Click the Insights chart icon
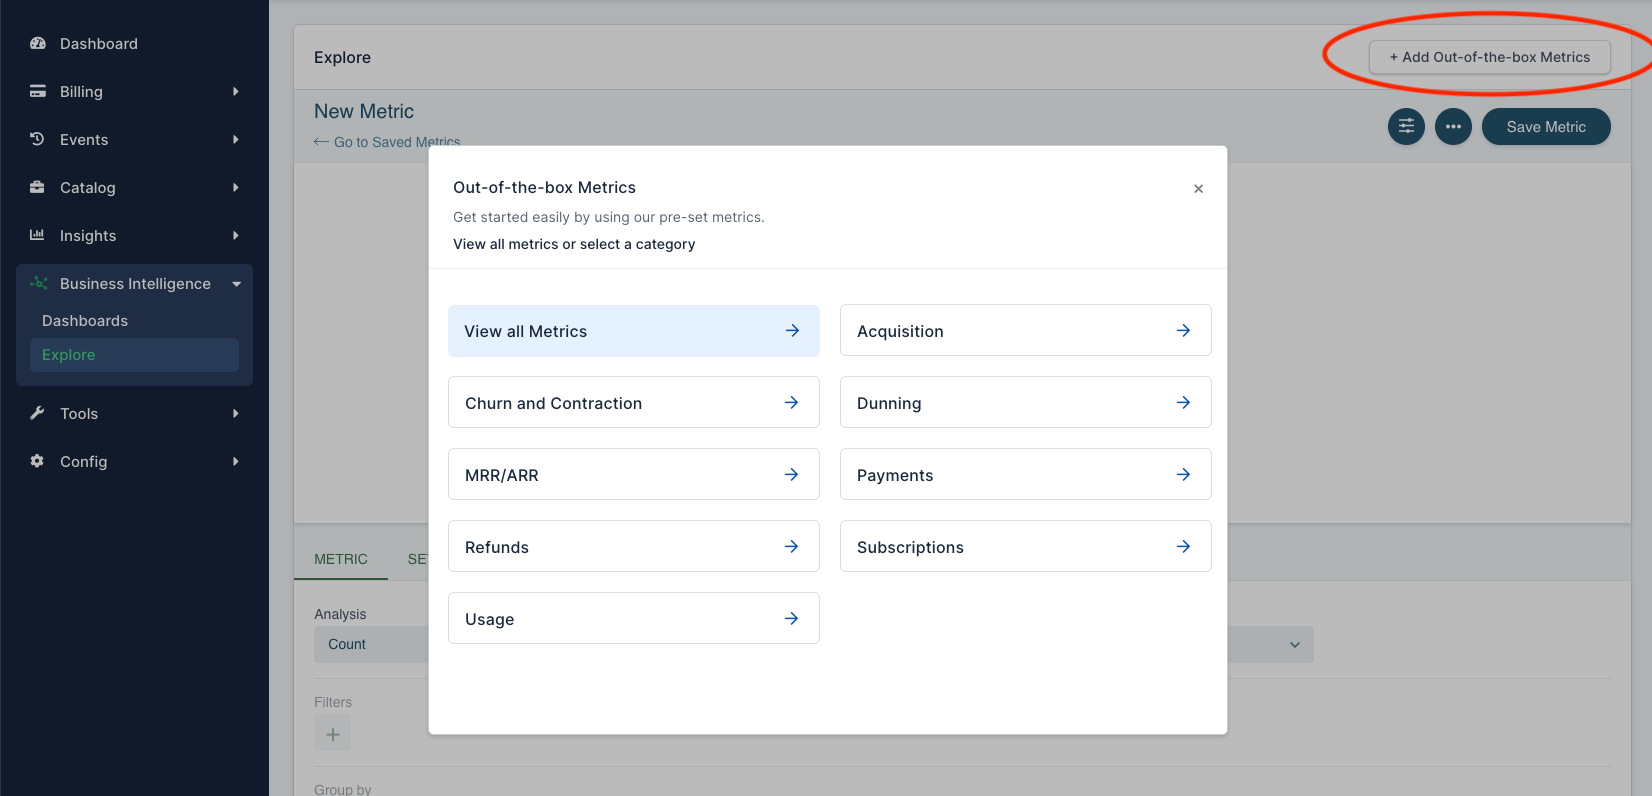 pos(38,235)
